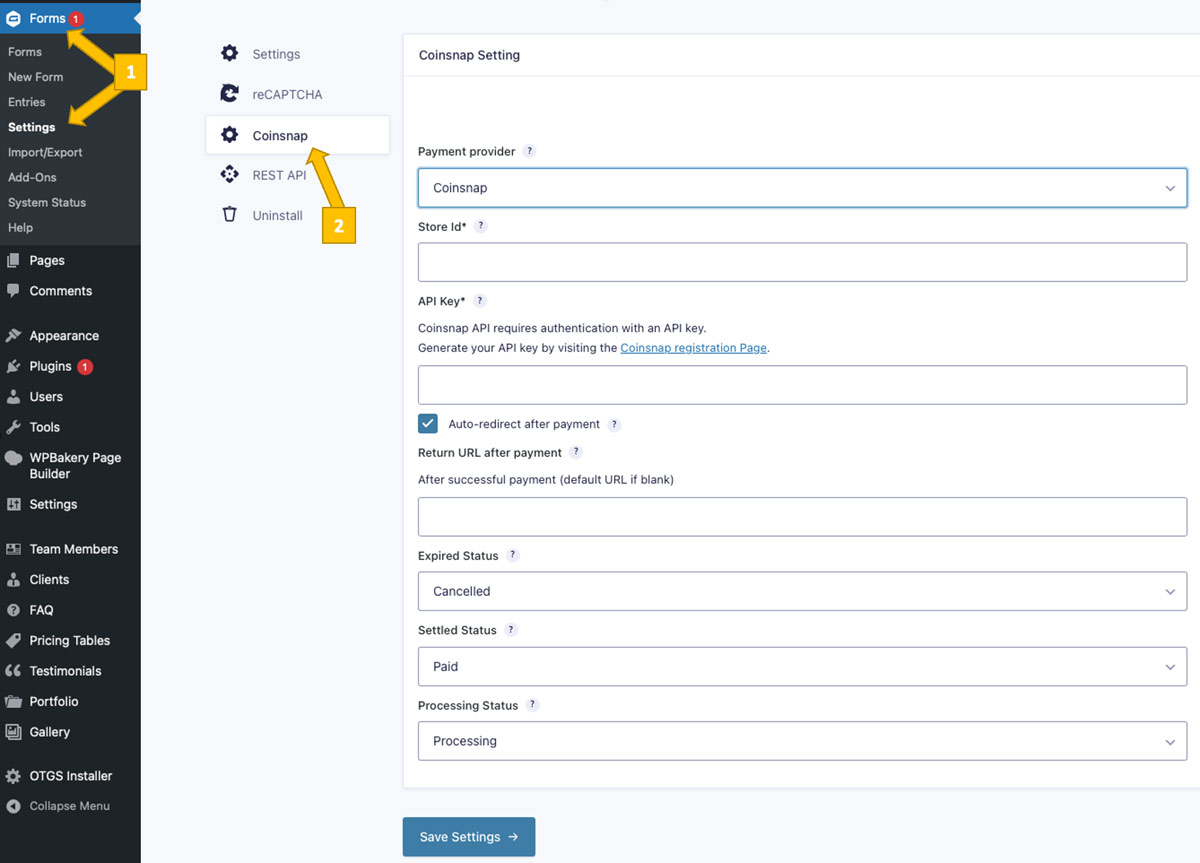Expand the Settled Status dropdown
The image size is (1200, 863).
coord(802,666)
